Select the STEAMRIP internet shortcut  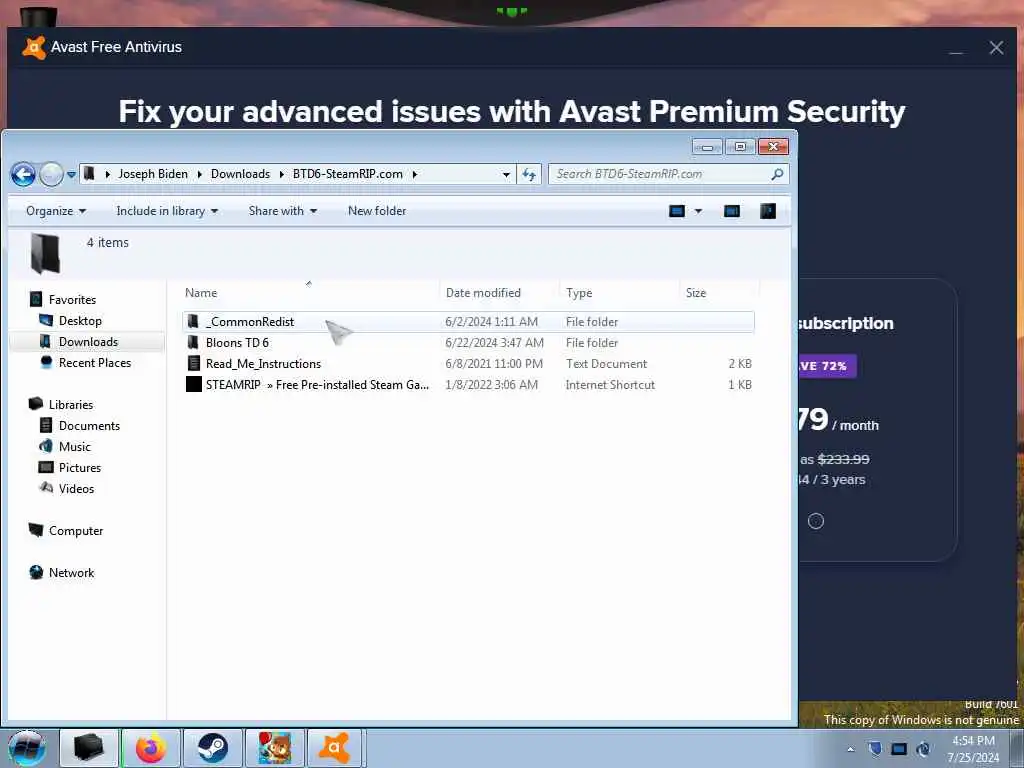[468, 385]
